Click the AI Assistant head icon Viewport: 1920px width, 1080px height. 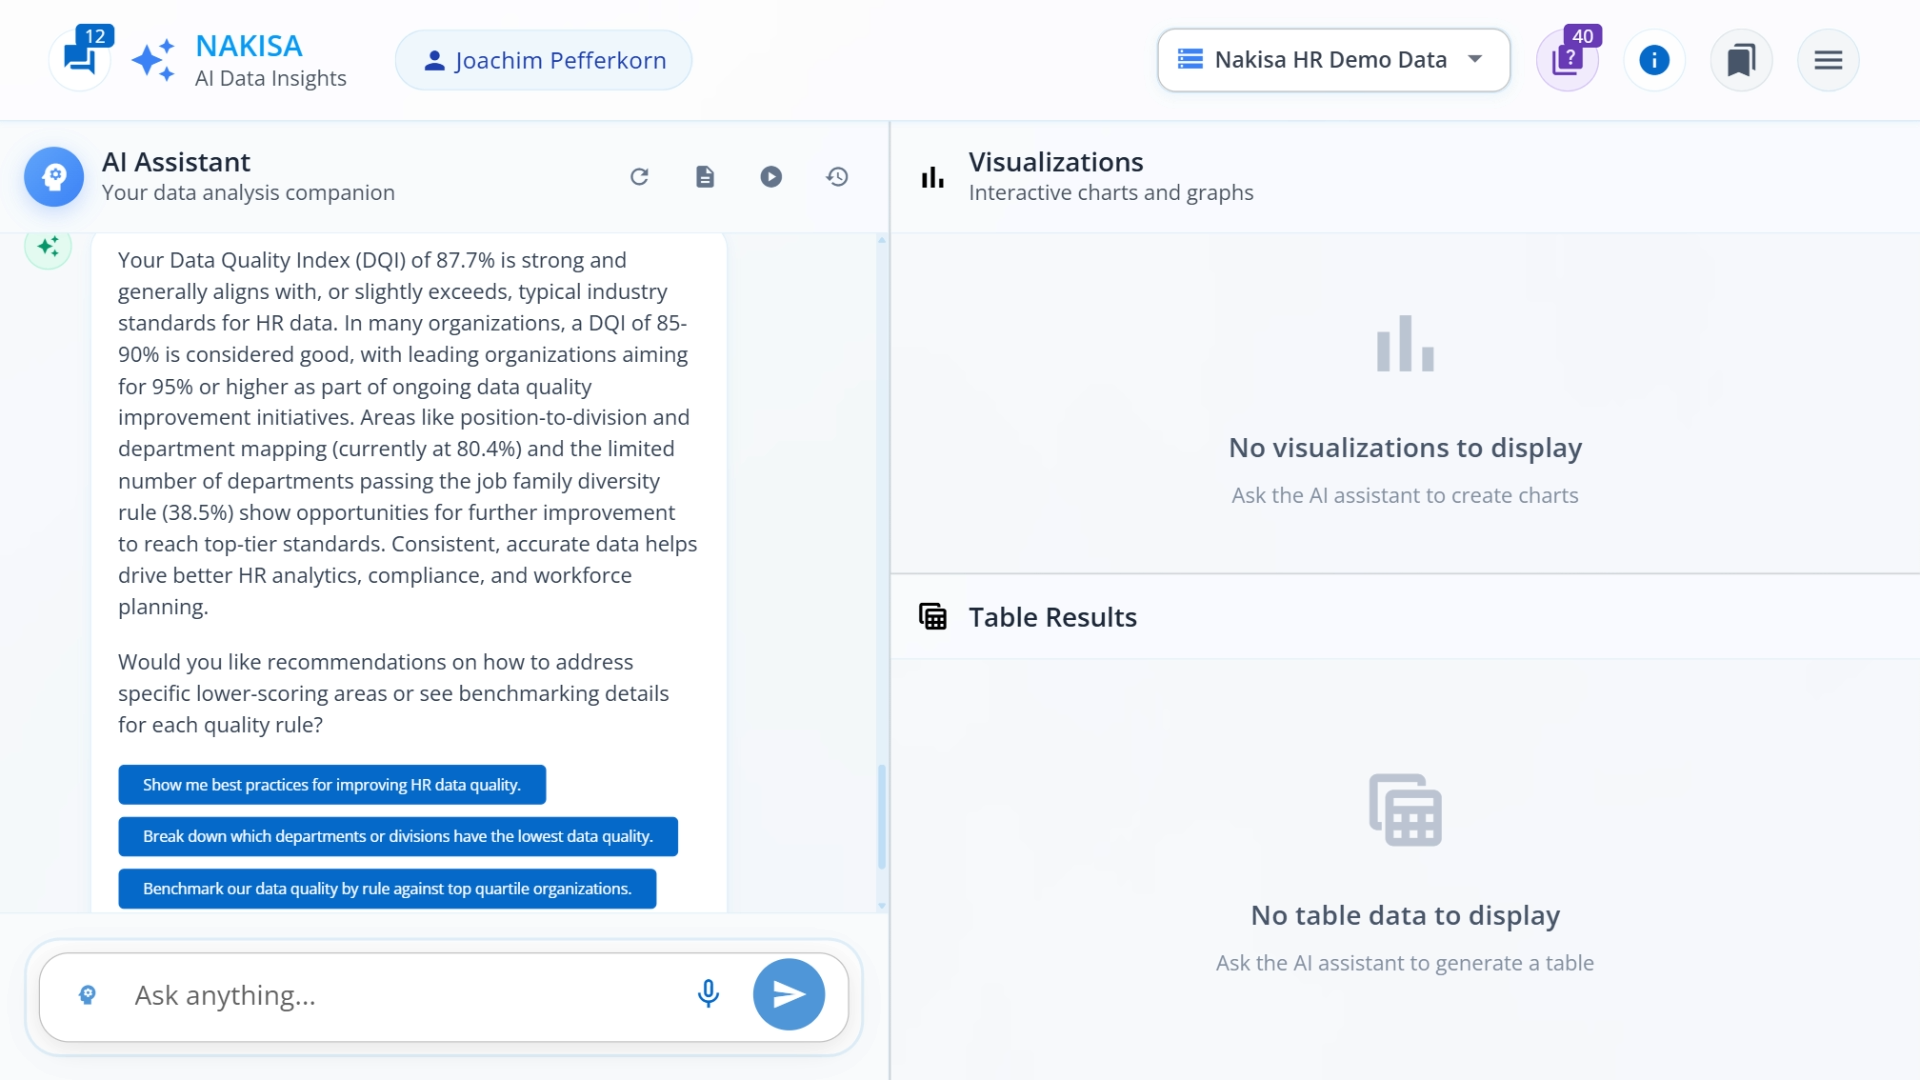tap(54, 176)
